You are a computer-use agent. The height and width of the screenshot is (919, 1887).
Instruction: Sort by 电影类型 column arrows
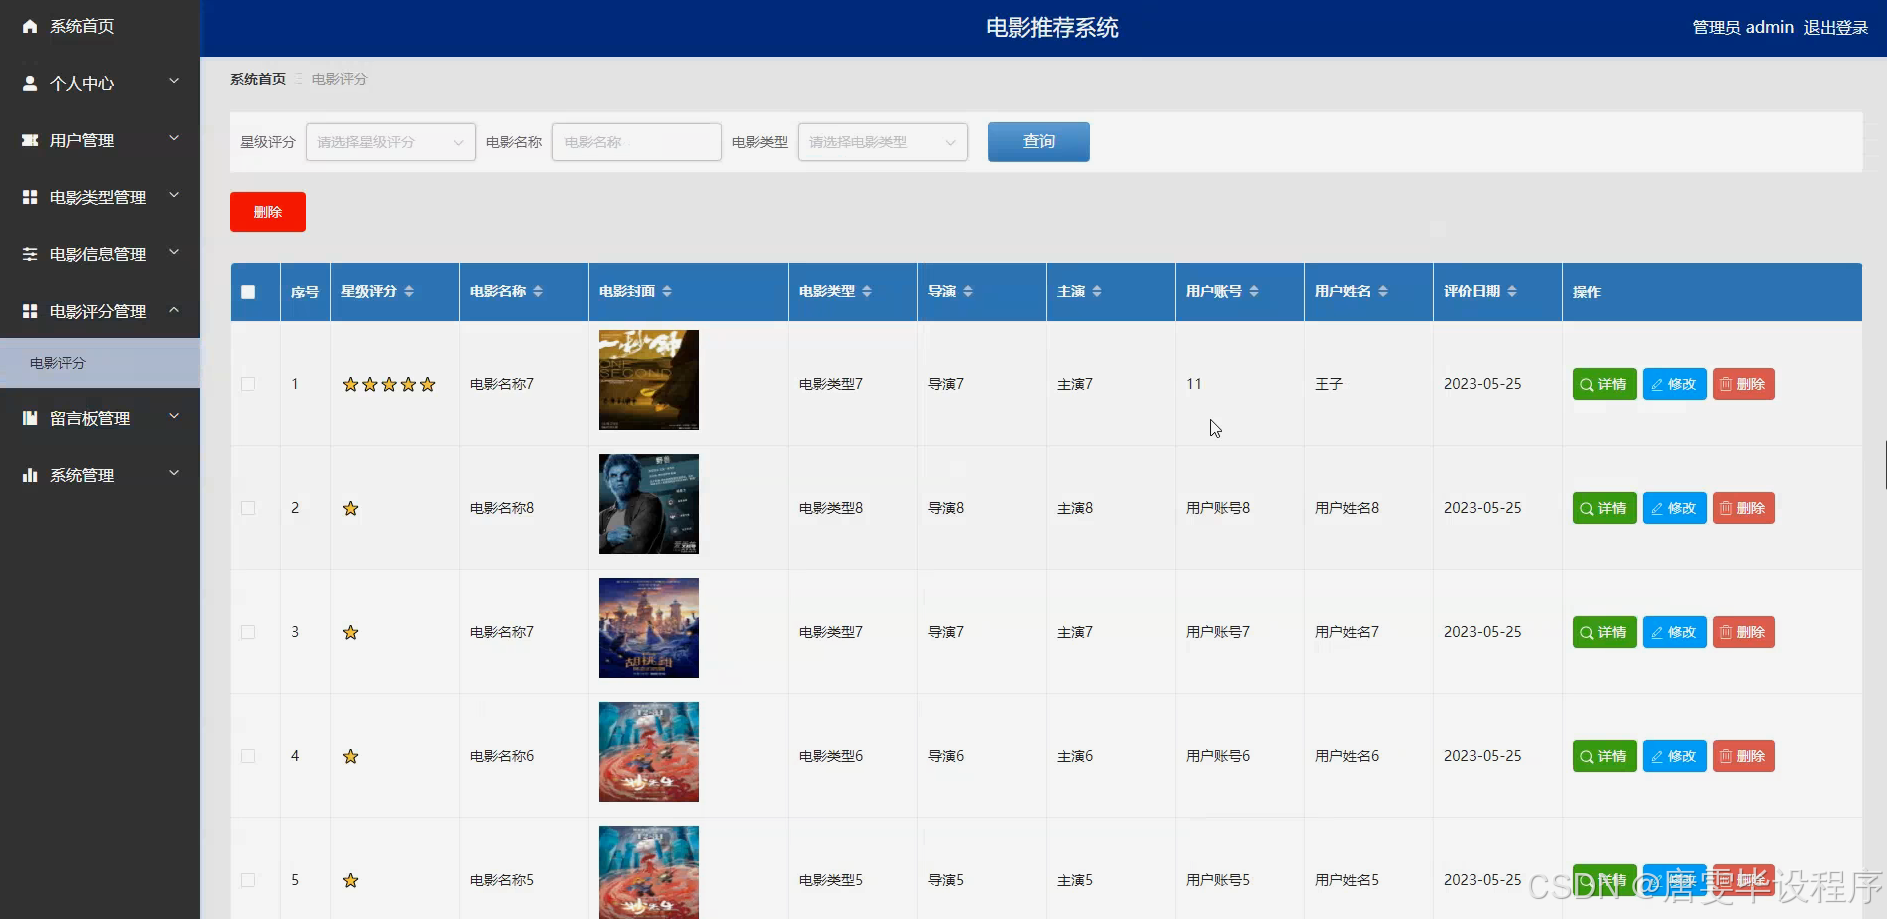click(x=867, y=291)
